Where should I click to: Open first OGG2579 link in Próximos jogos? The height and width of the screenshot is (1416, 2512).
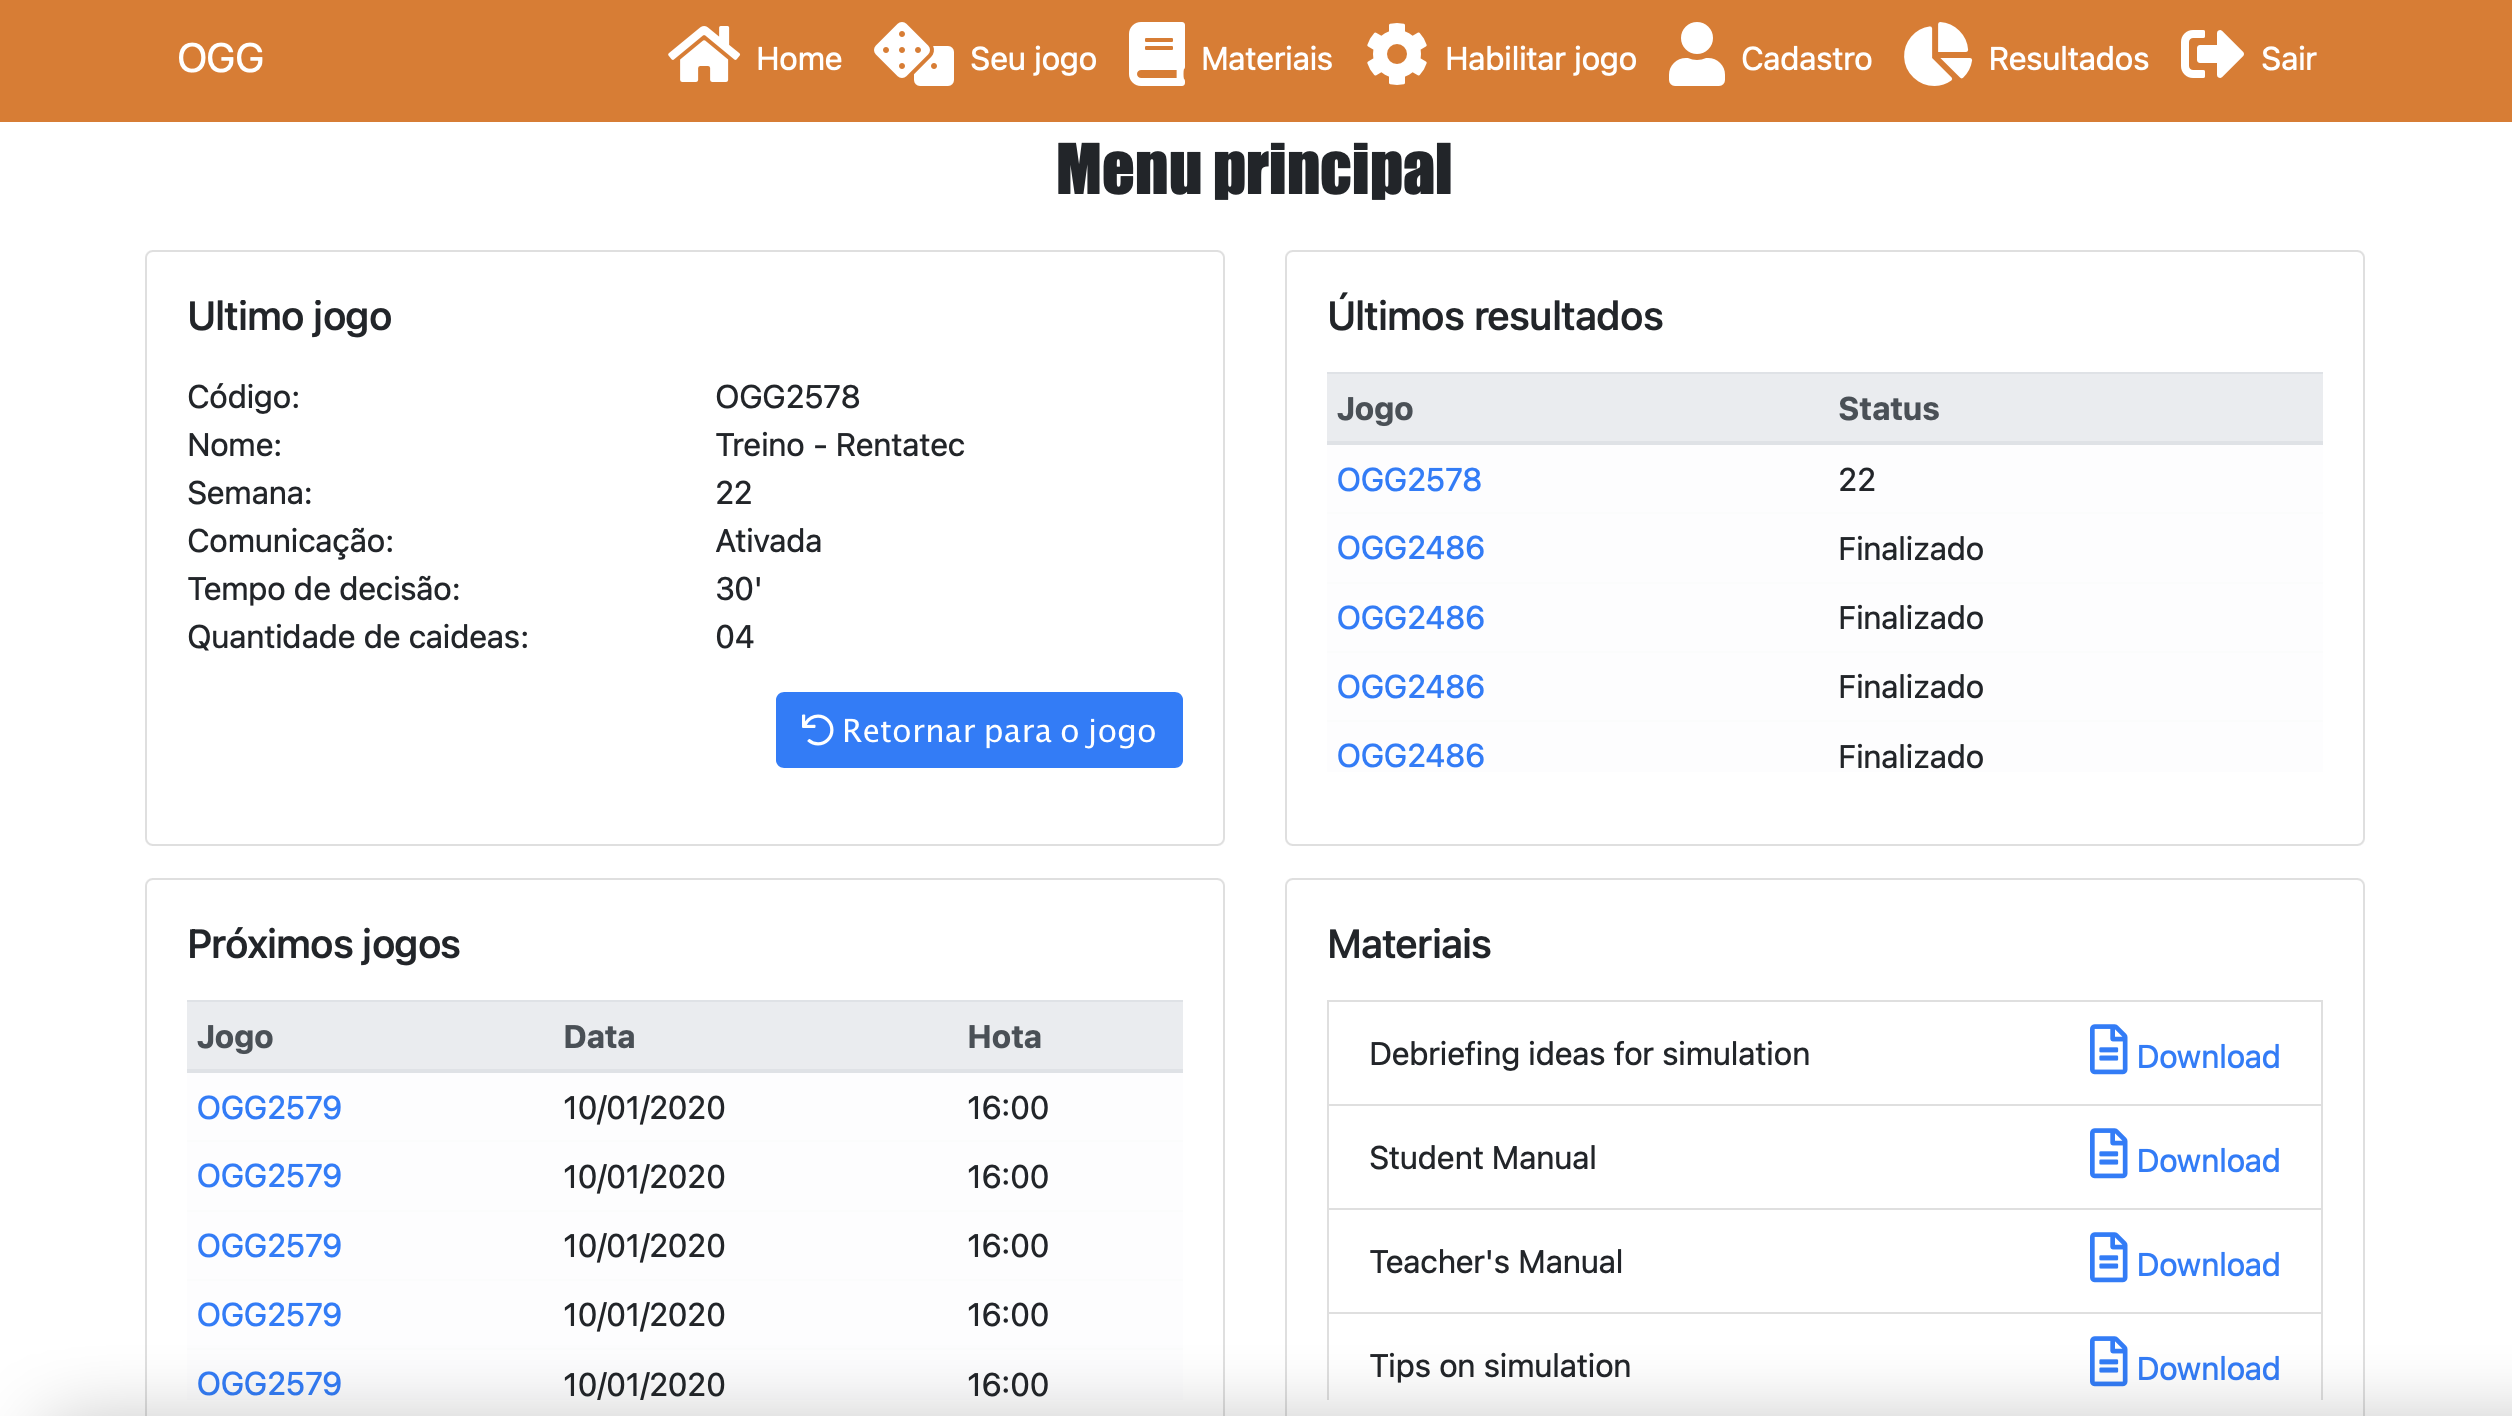click(x=269, y=1108)
